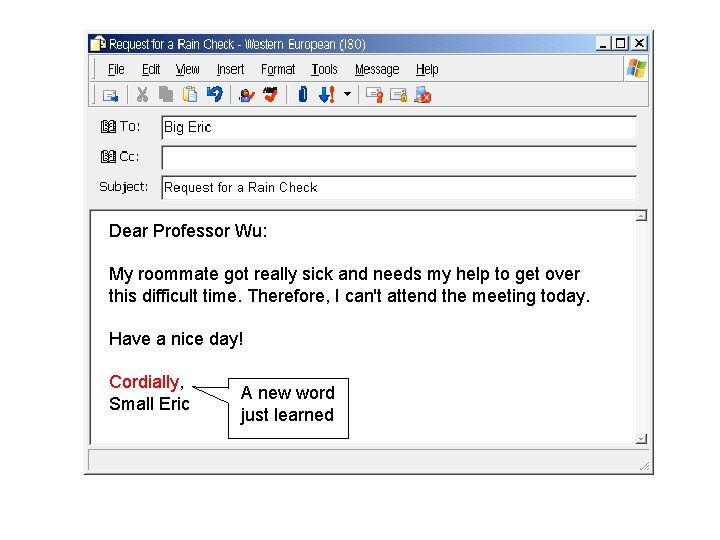
Task: Undo the last action with the blue arrow
Action: [x=214, y=94]
